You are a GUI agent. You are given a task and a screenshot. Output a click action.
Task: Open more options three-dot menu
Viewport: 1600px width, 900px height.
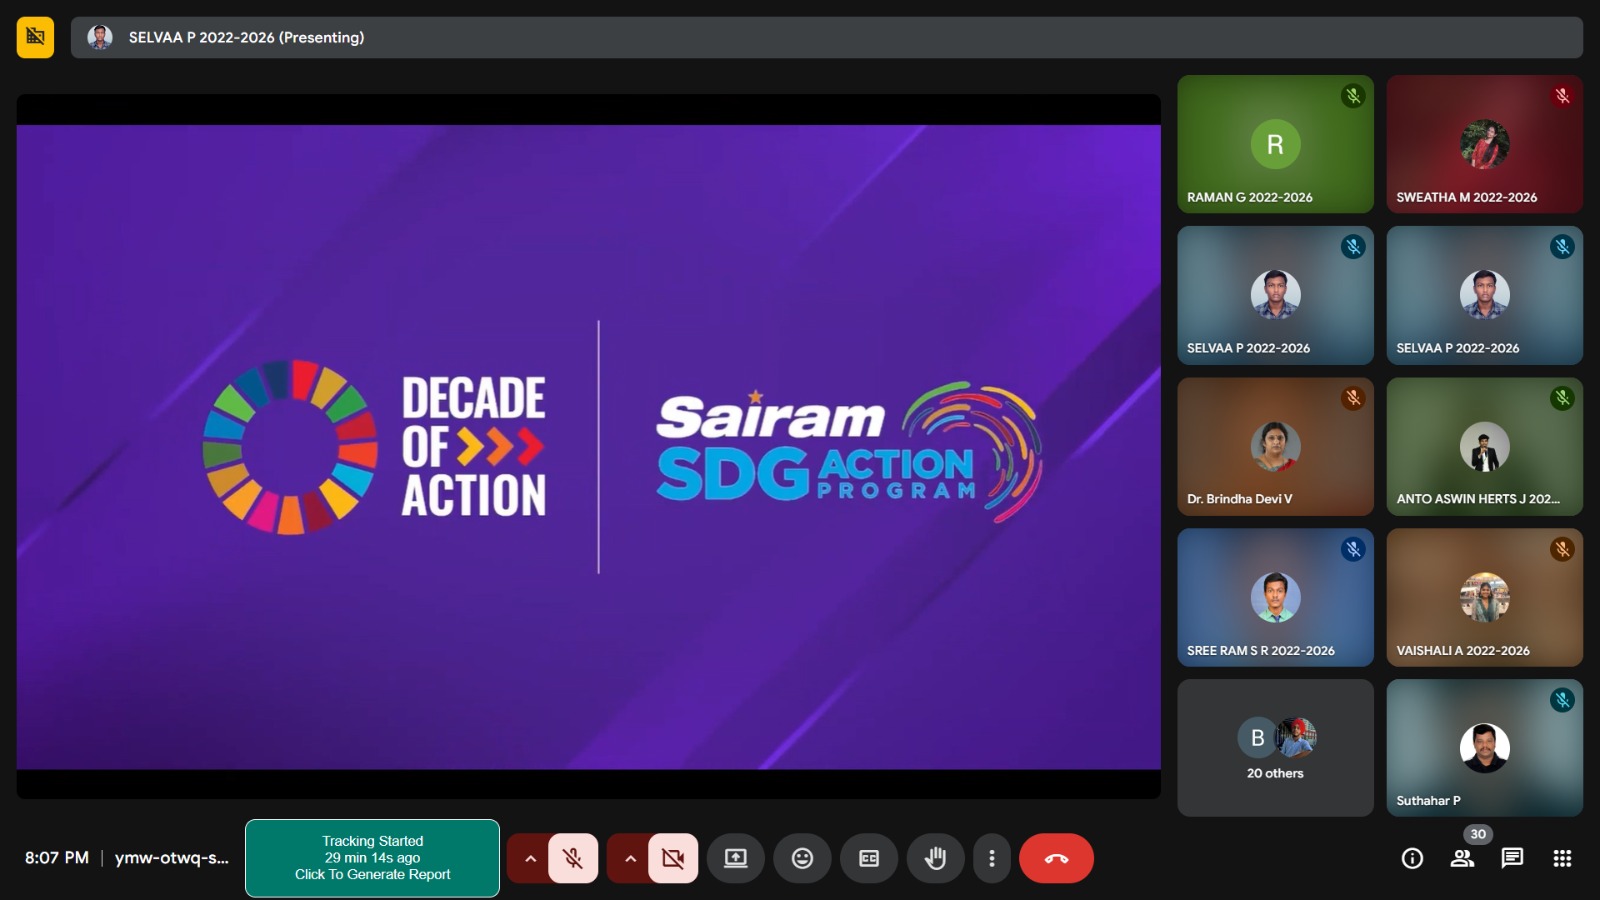tap(991, 858)
